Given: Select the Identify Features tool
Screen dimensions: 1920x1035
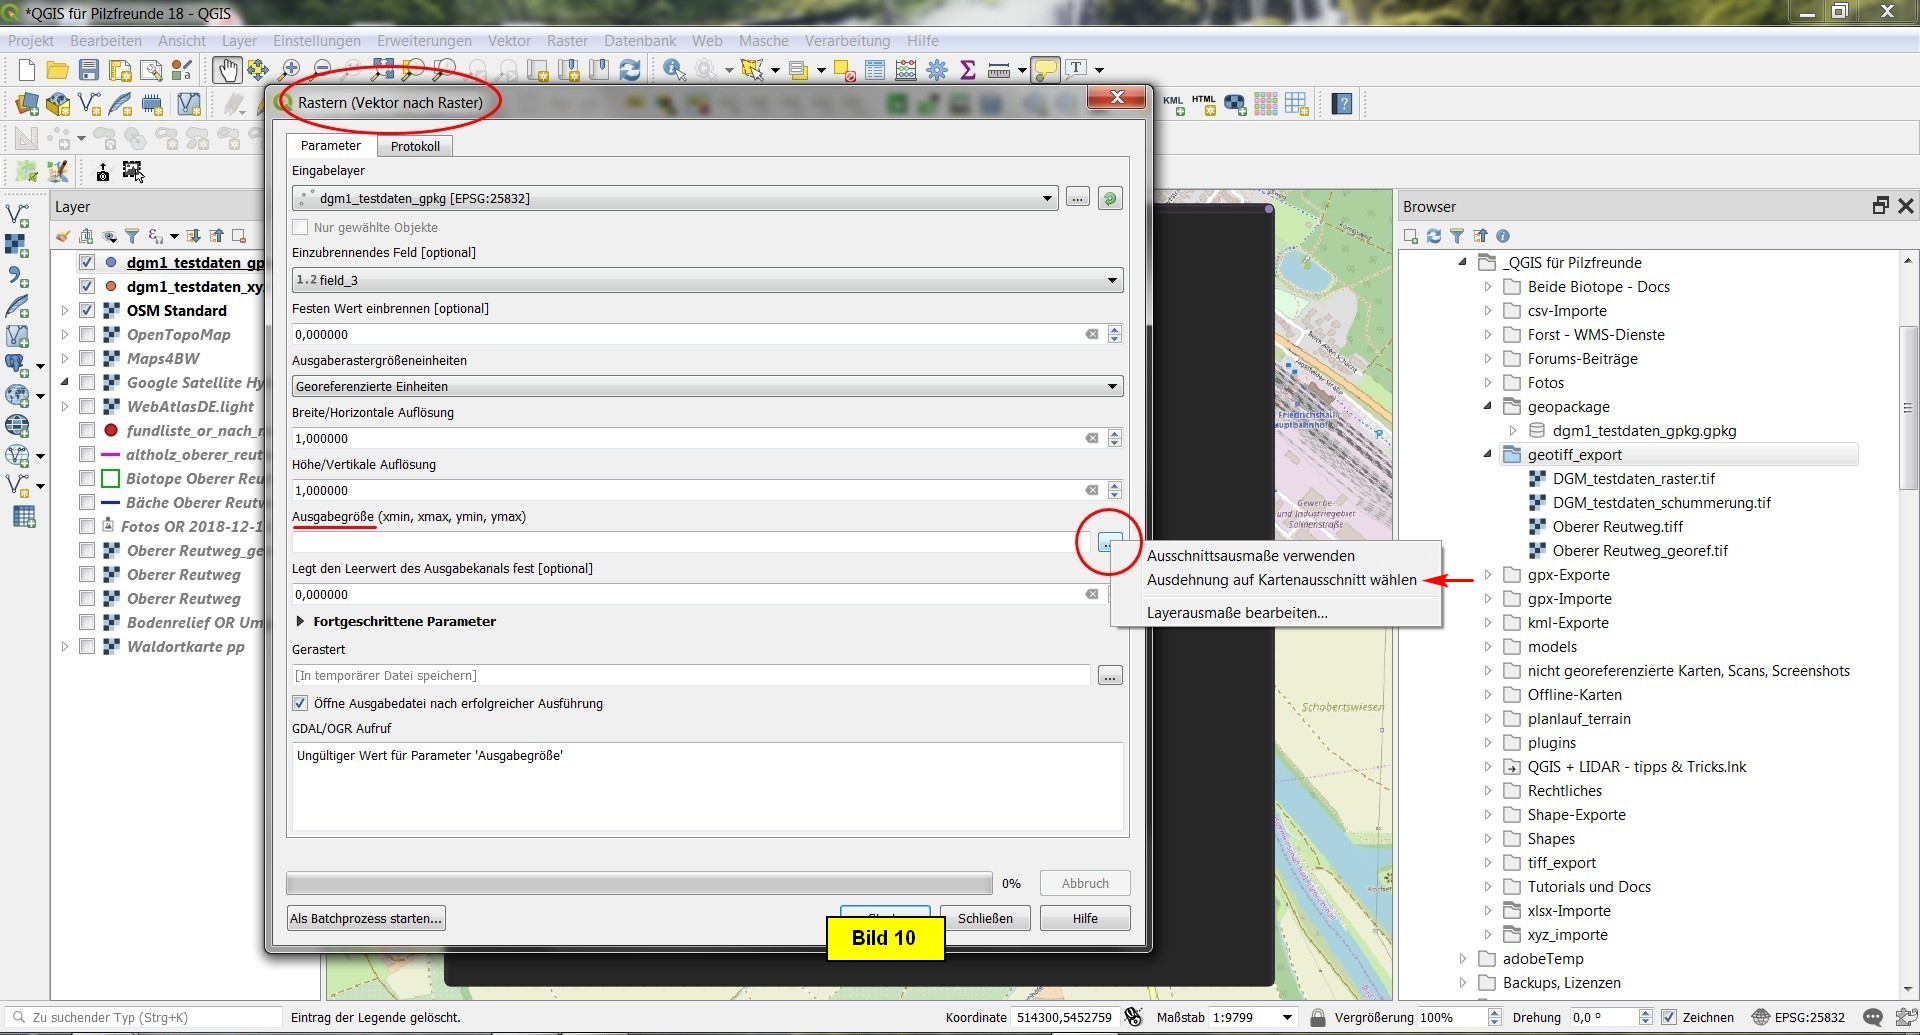Looking at the screenshot, I should (674, 70).
